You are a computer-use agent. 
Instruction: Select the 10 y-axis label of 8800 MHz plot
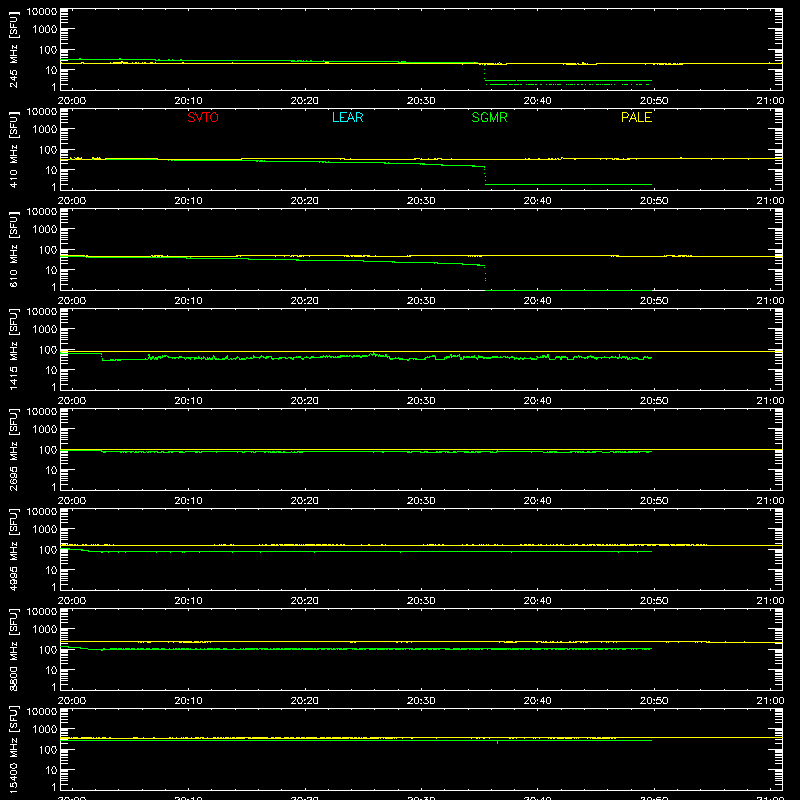[x=51, y=670]
